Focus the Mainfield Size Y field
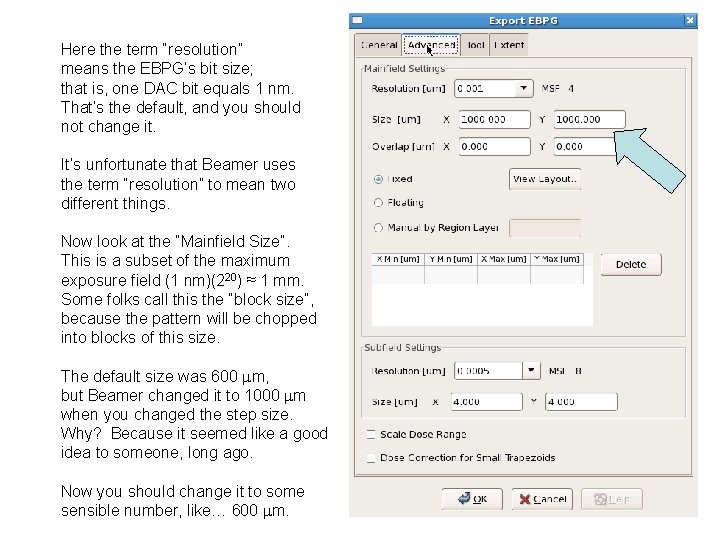Viewport: 720px width, 540px height. [x=589, y=119]
